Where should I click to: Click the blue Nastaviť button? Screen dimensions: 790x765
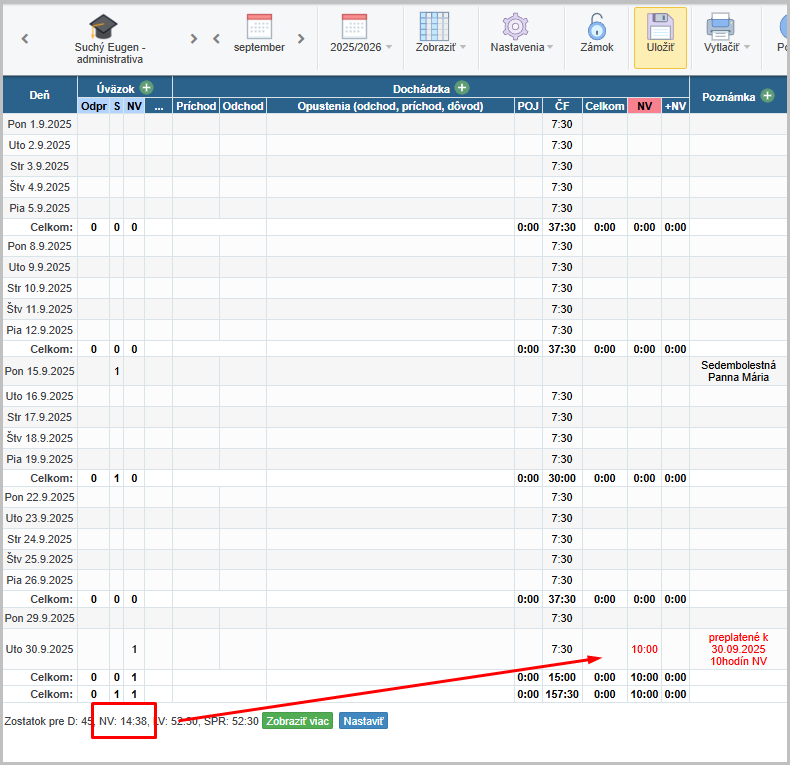click(363, 721)
